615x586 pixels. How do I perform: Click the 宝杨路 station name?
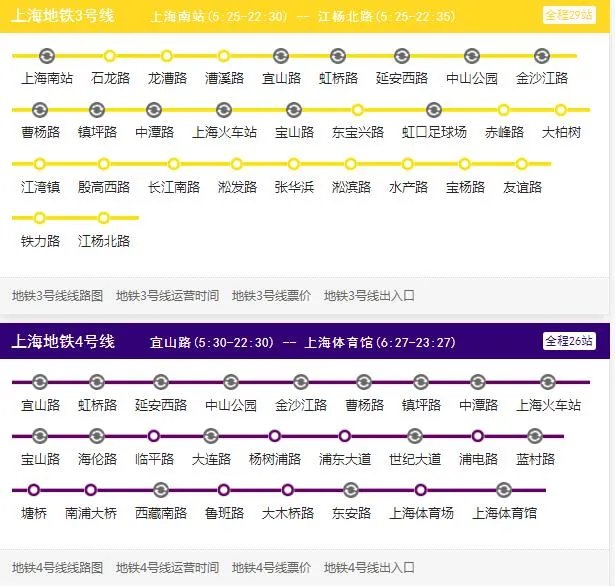tap(465, 187)
